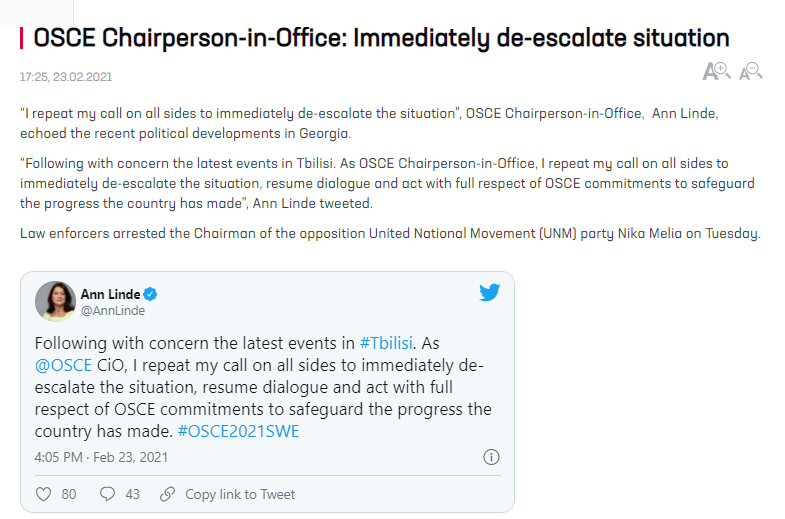Click Copy link to Tweet
The width and height of the screenshot is (785, 519).
(240, 494)
